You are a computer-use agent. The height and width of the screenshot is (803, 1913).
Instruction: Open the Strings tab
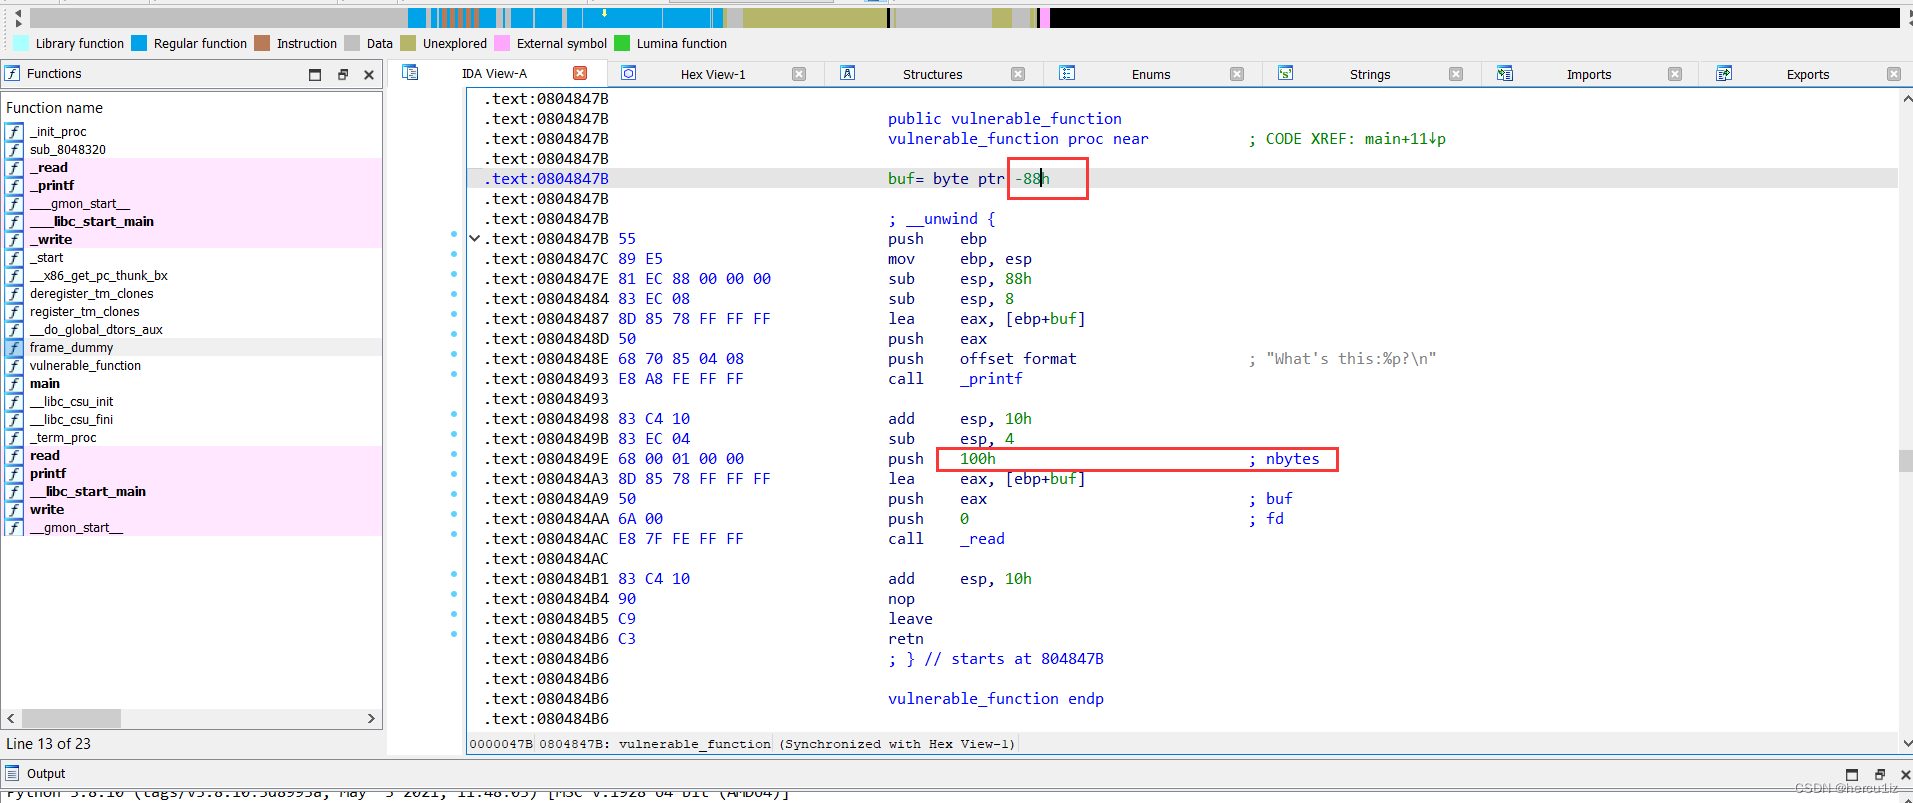(x=1370, y=75)
